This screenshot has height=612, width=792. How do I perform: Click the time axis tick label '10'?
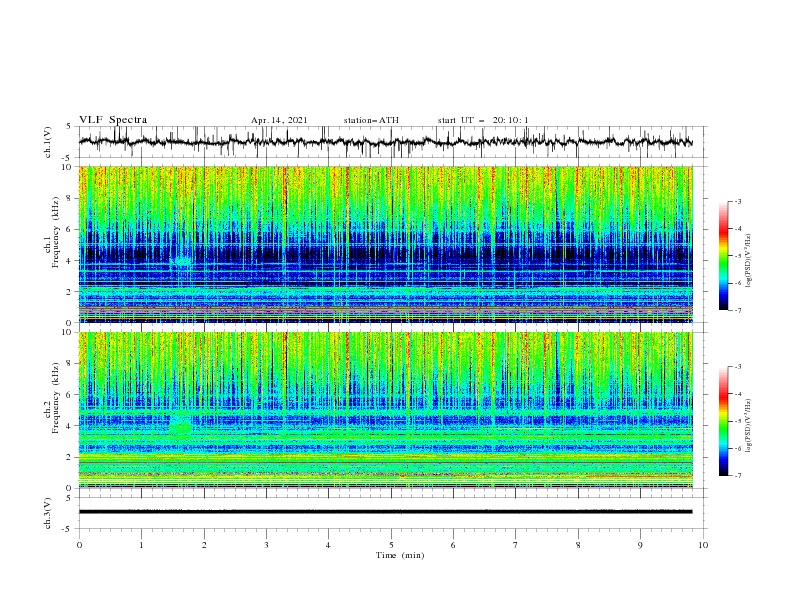click(x=703, y=545)
